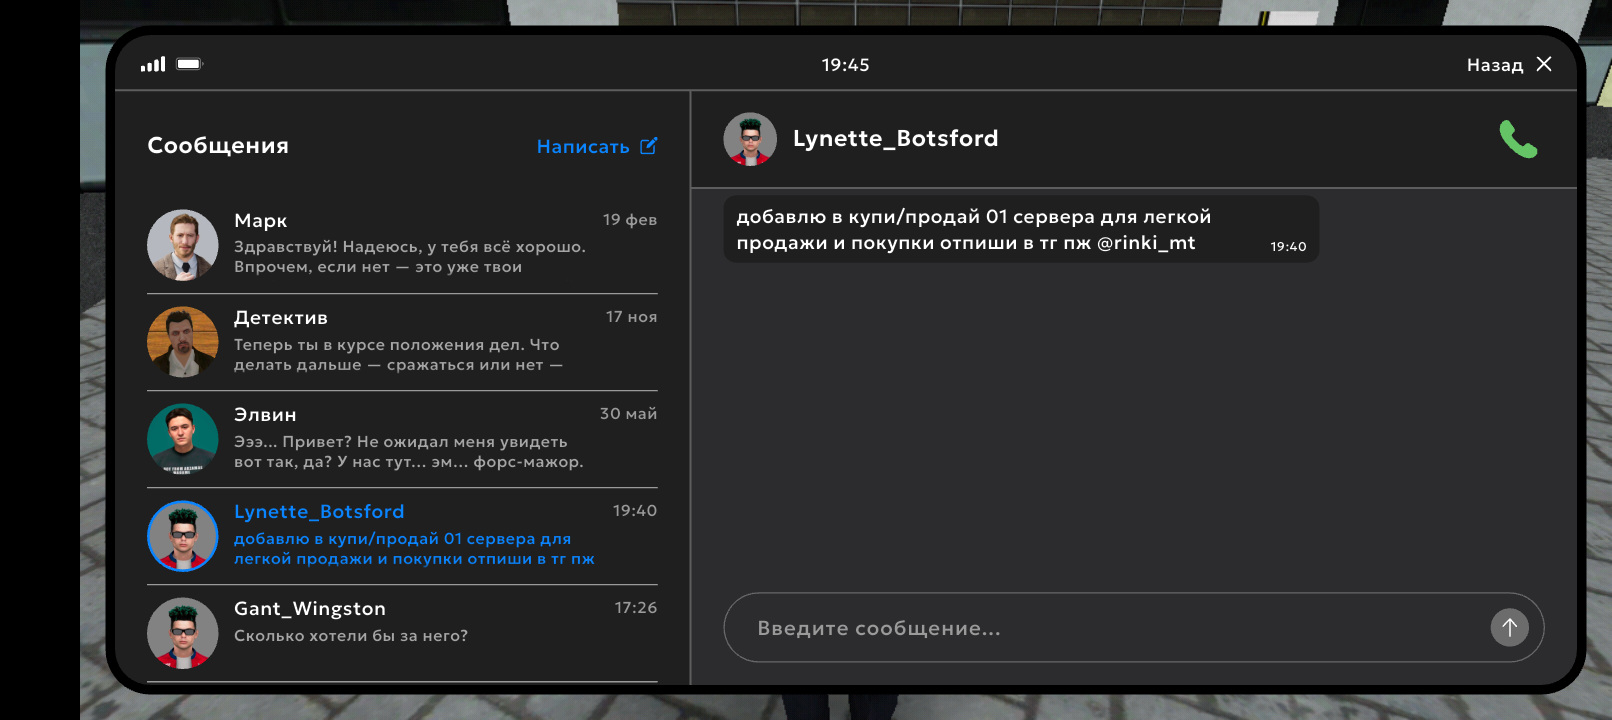Click Элвин's round avatar

pyautogui.click(x=183, y=439)
